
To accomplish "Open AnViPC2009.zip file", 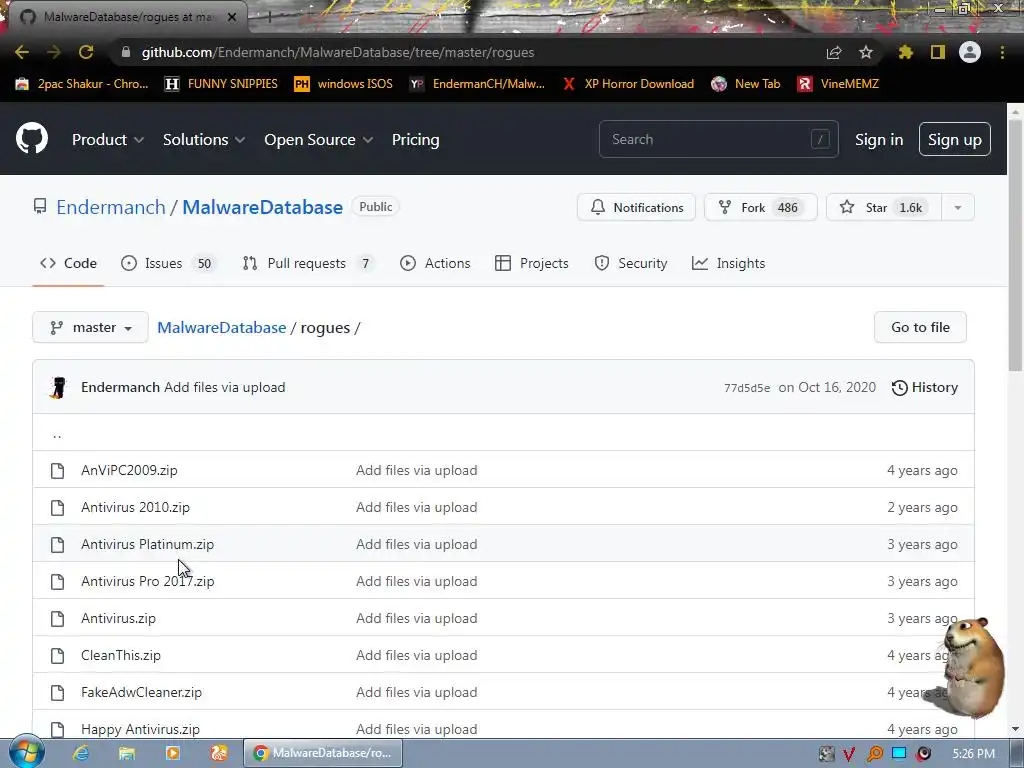I will 129,470.
